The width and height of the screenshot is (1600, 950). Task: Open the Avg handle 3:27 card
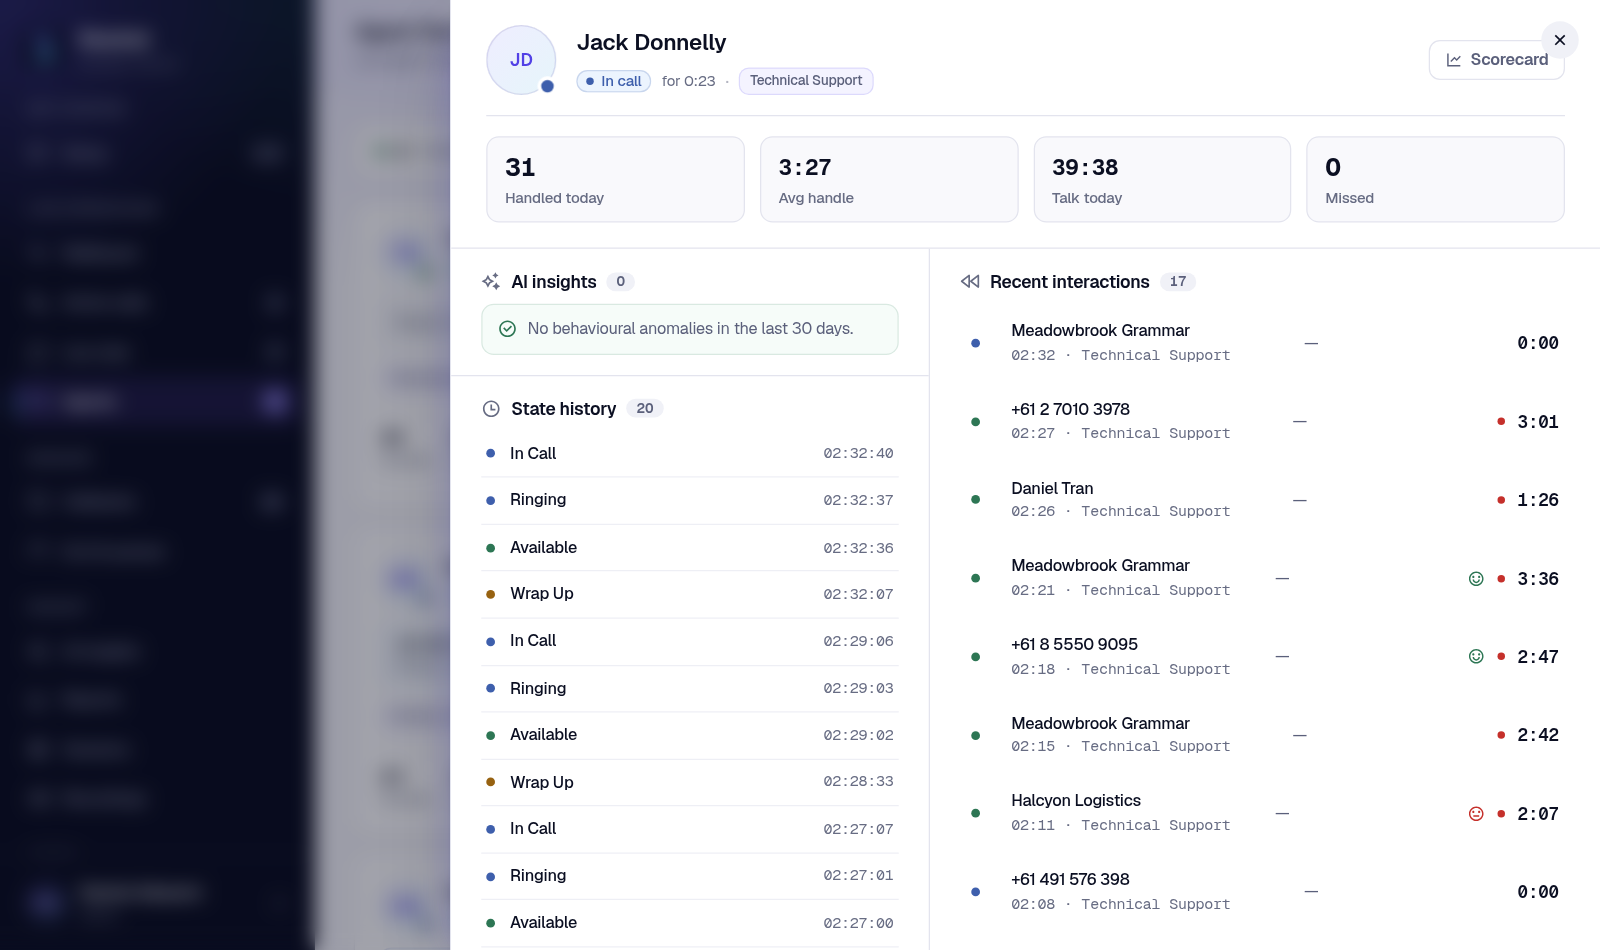889,180
